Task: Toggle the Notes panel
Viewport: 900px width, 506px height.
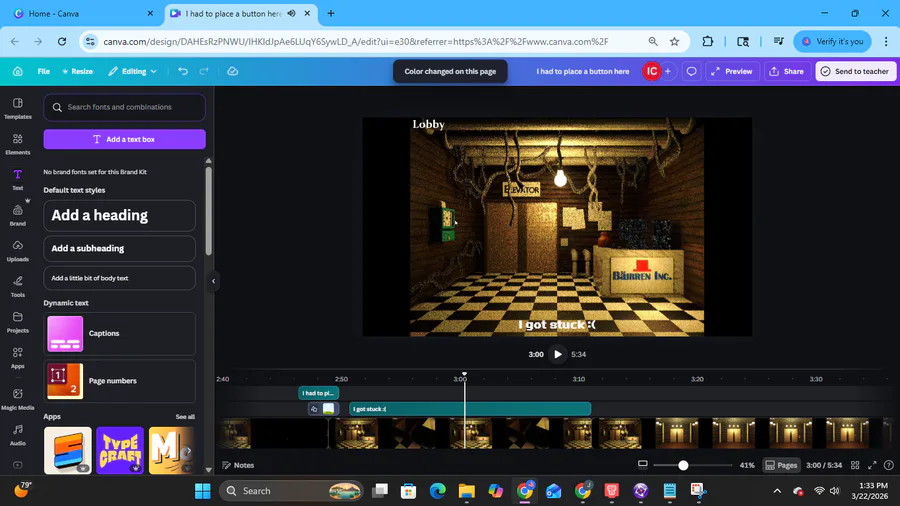Action: click(238, 465)
